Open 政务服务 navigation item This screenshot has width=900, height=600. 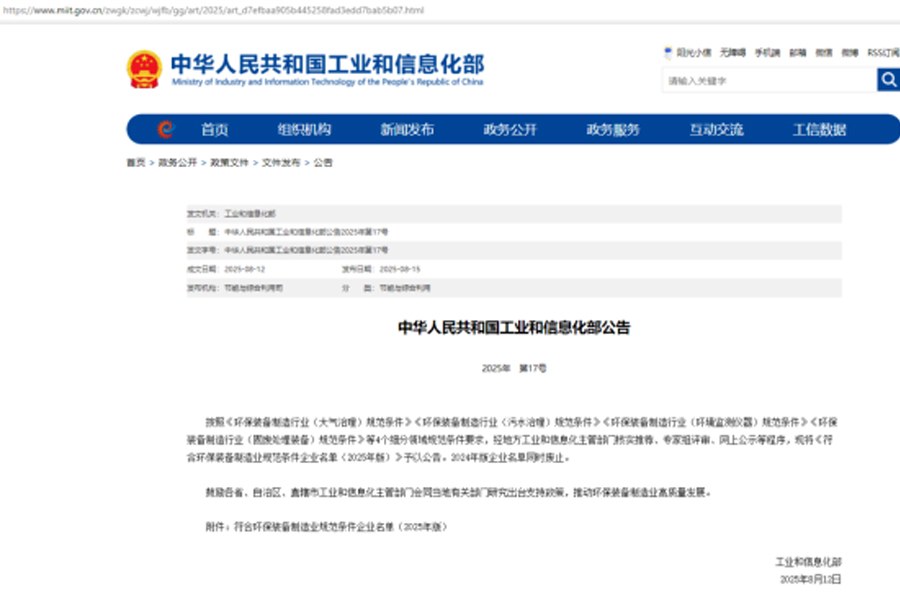tap(613, 130)
